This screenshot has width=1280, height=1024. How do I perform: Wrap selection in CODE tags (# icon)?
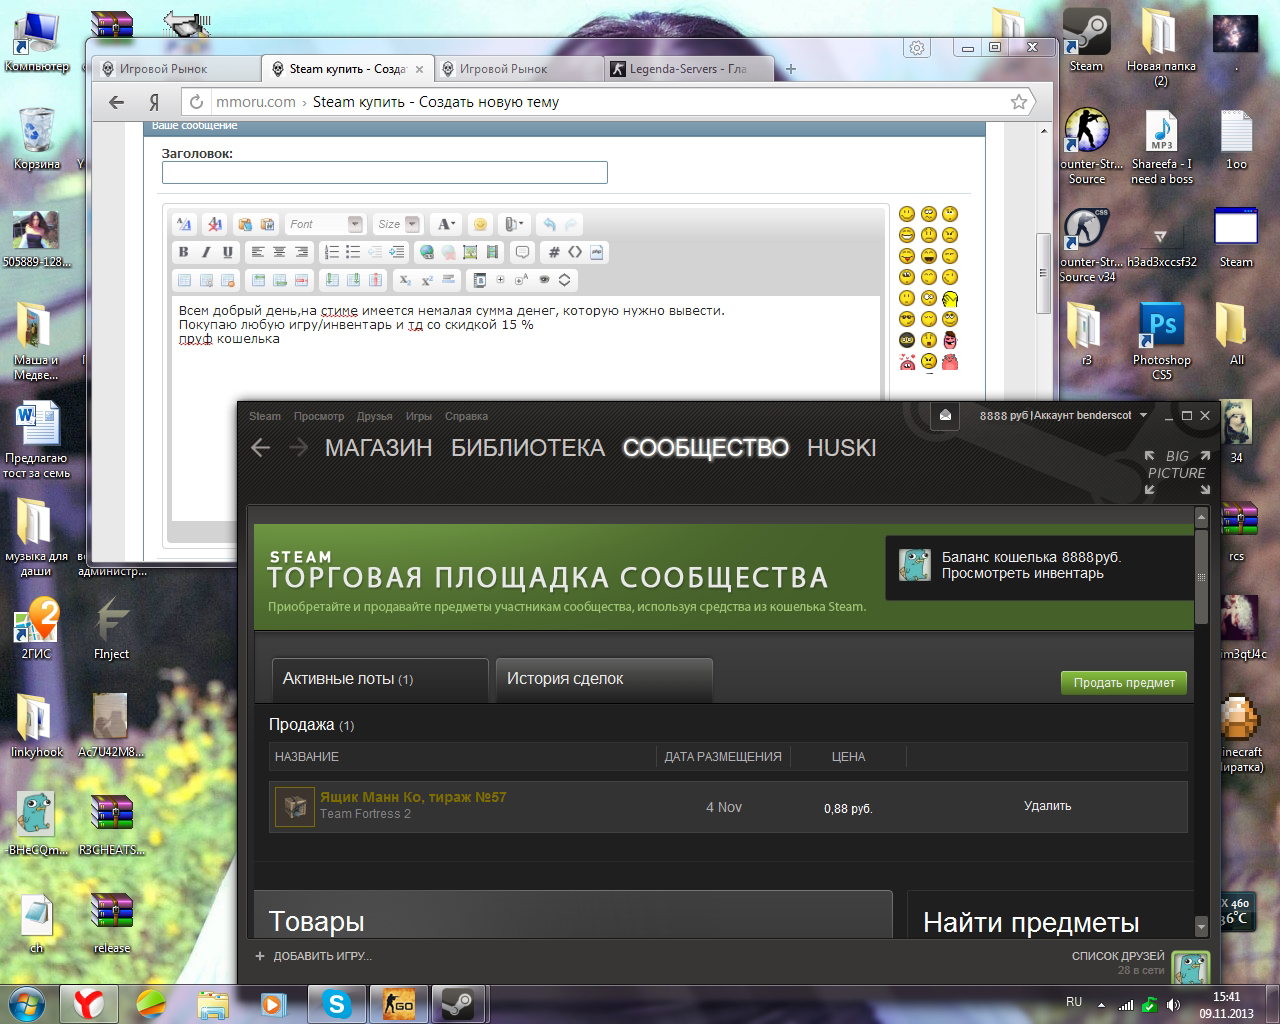(554, 252)
